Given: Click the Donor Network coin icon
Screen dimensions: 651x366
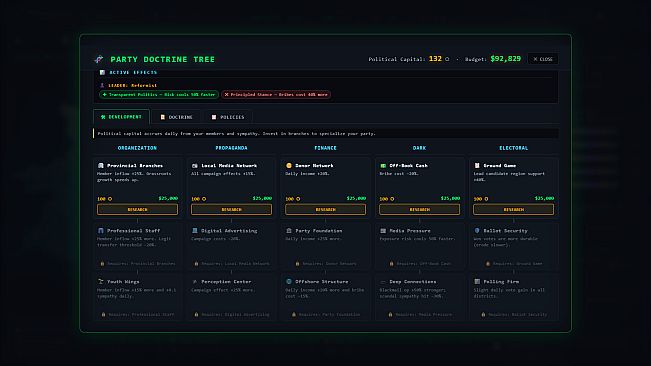Looking at the screenshot, I should [289, 166].
